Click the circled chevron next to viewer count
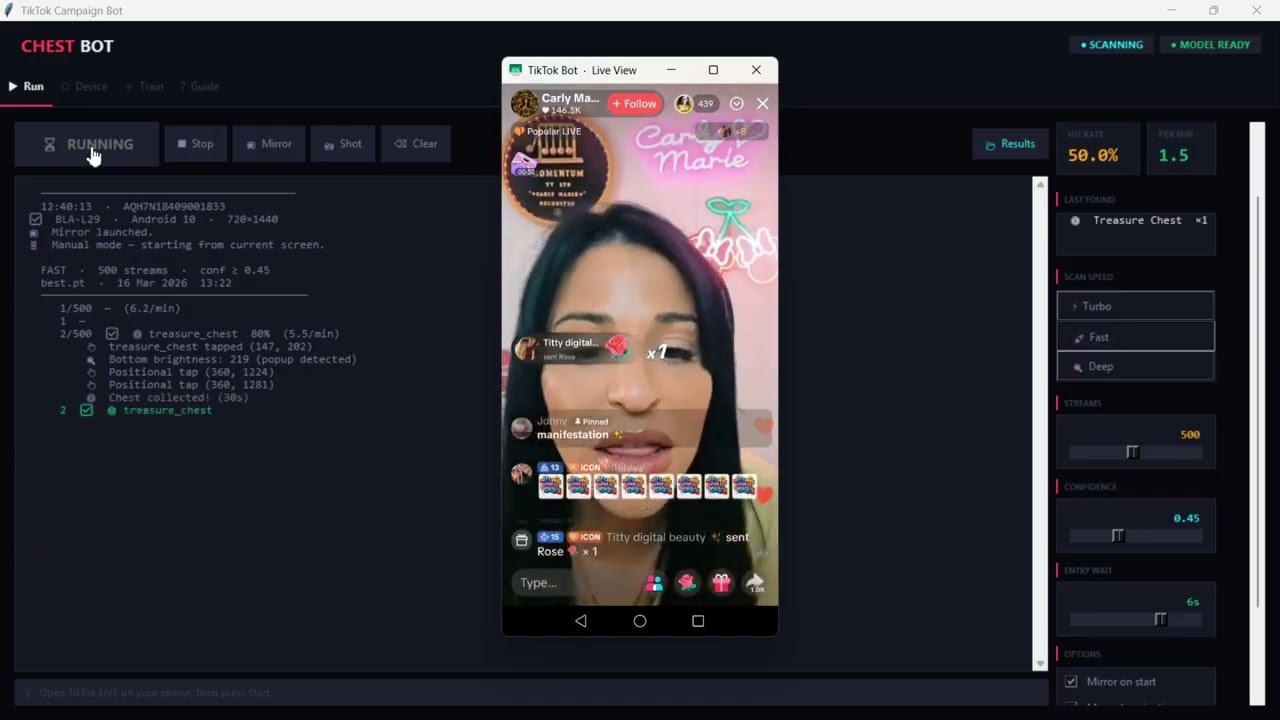 [x=737, y=103]
